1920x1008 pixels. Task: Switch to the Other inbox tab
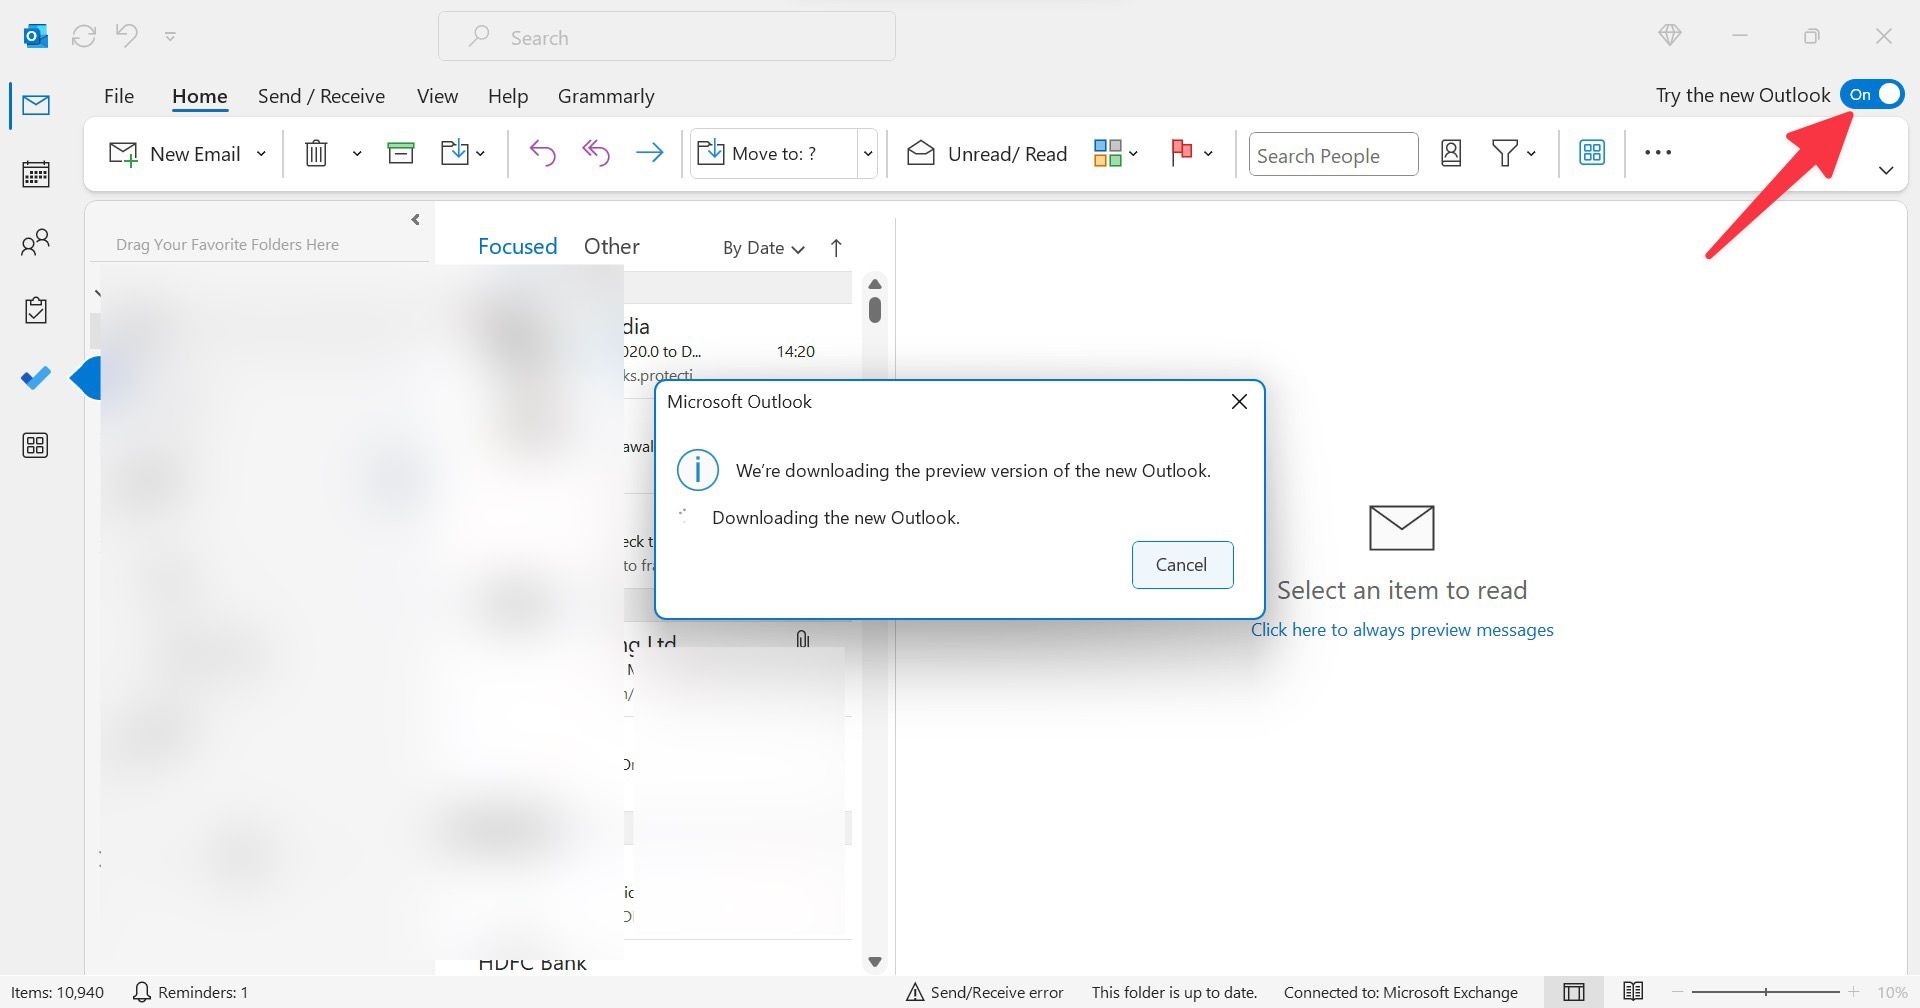[611, 246]
